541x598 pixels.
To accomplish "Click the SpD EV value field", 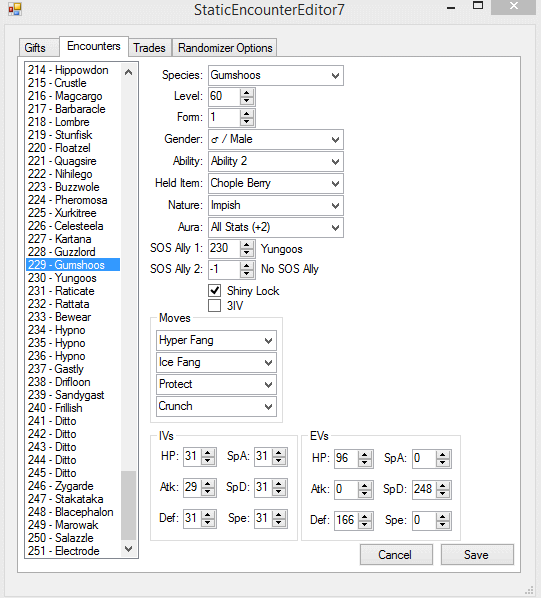I will coord(424,489).
